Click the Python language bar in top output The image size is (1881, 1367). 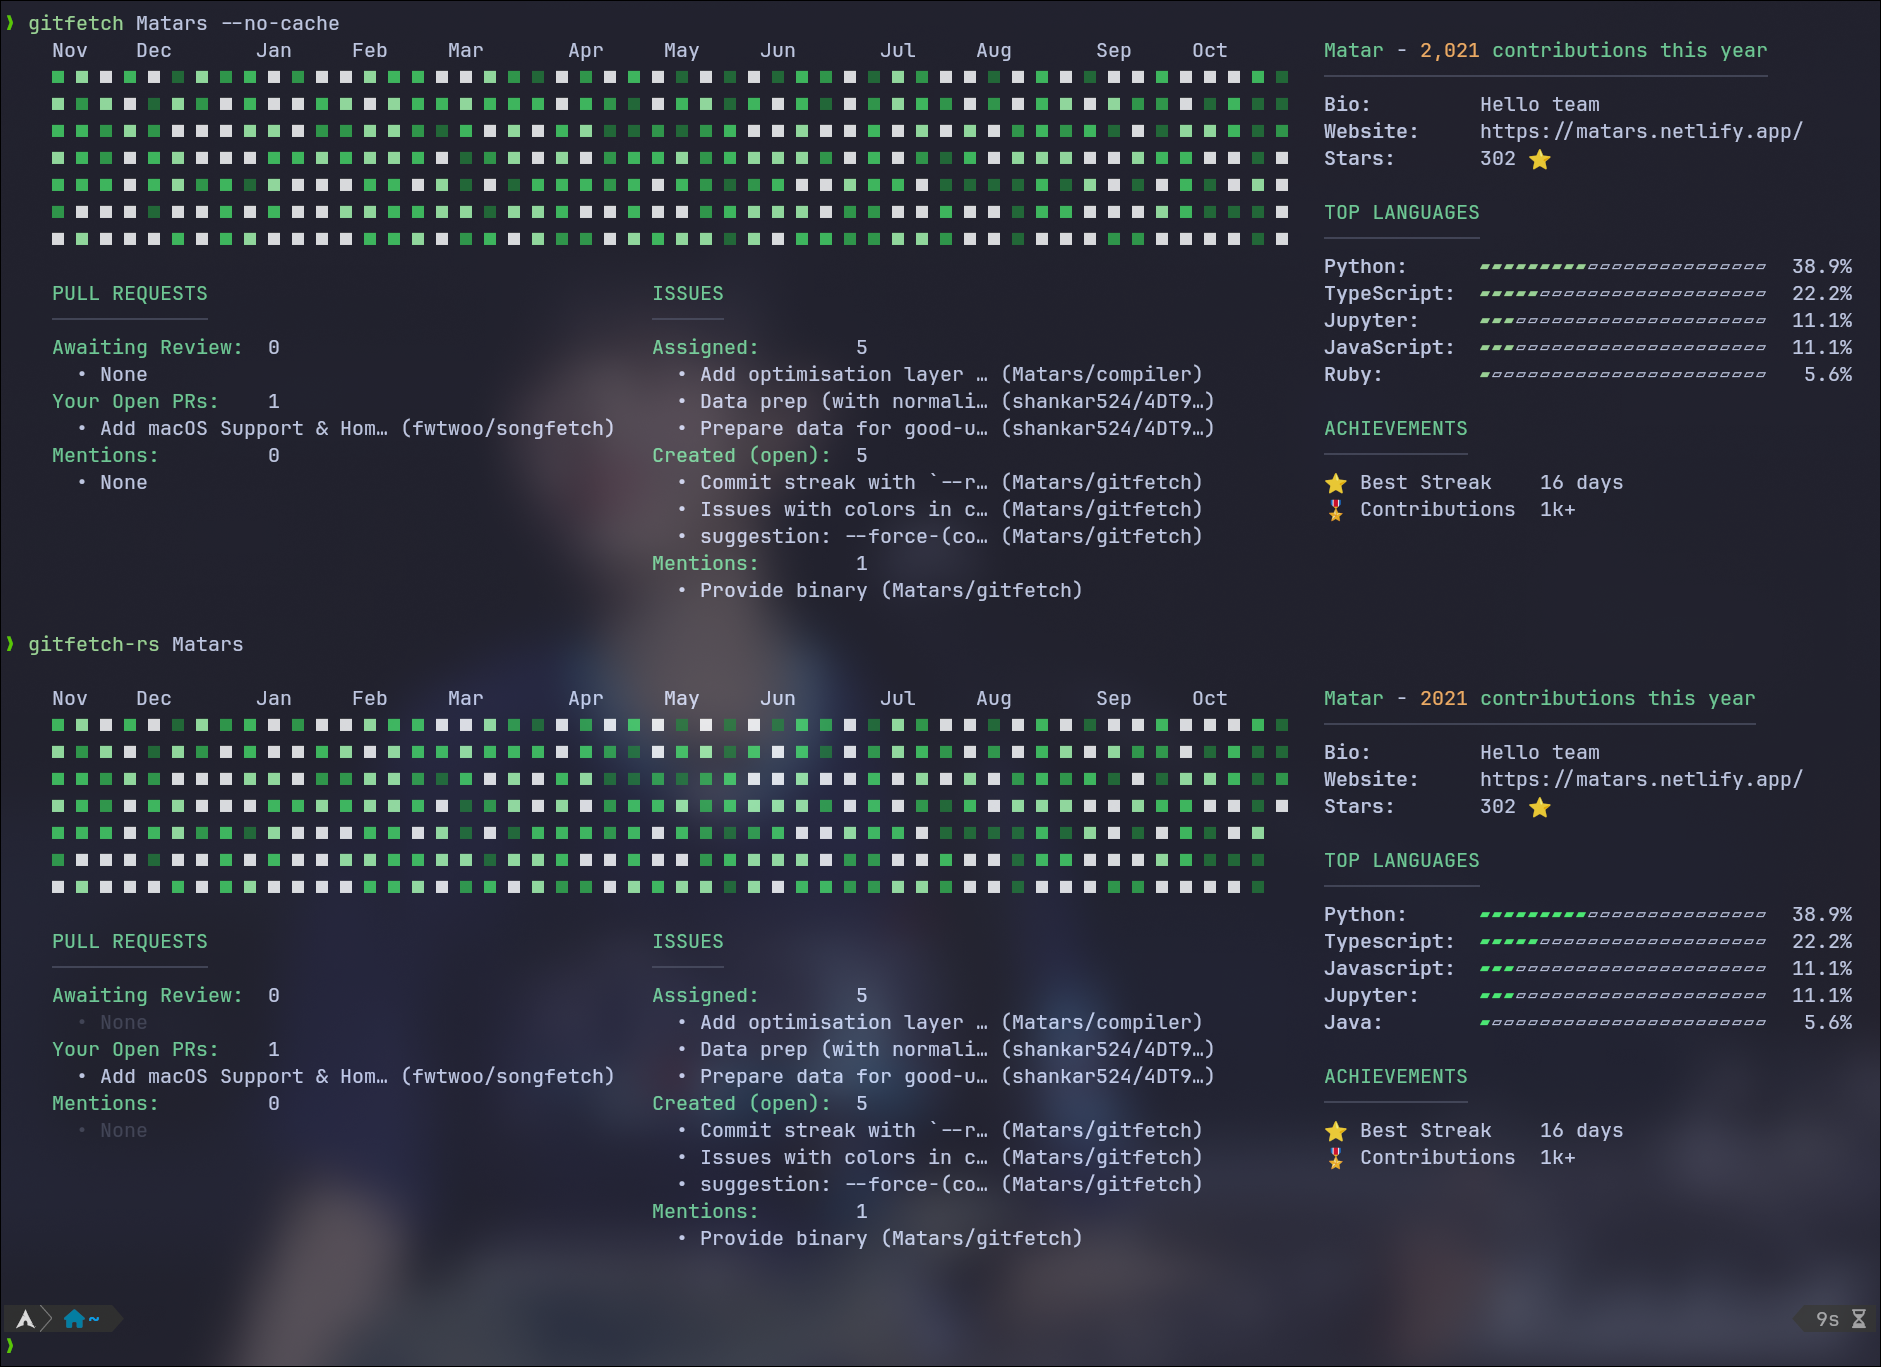[x=1622, y=267]
